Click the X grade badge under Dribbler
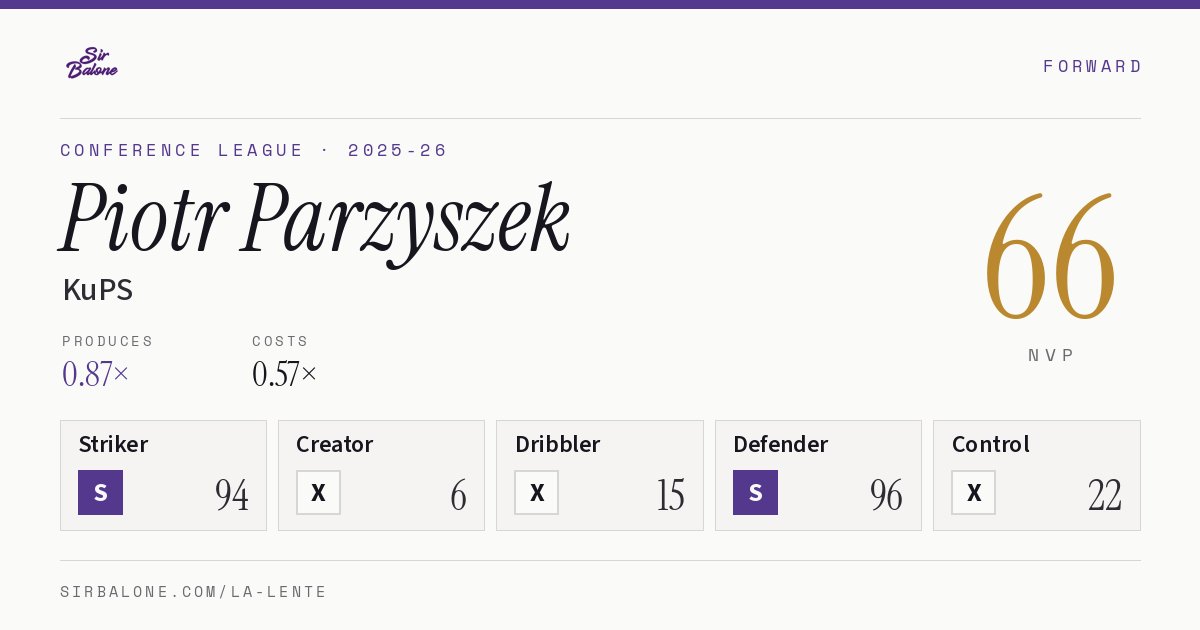The height and width of the screenshot is (630, 1200). [537, 493]
